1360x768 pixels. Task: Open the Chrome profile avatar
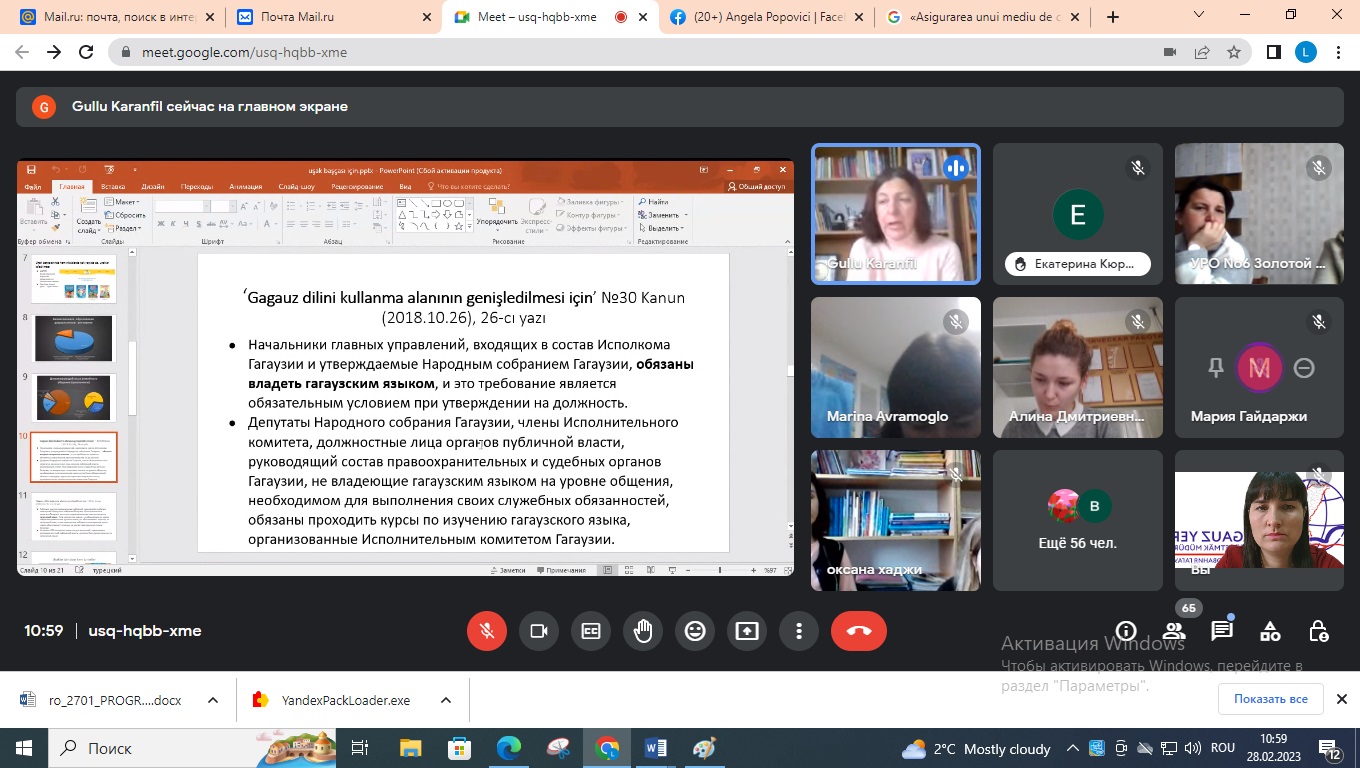(1306, 52)
